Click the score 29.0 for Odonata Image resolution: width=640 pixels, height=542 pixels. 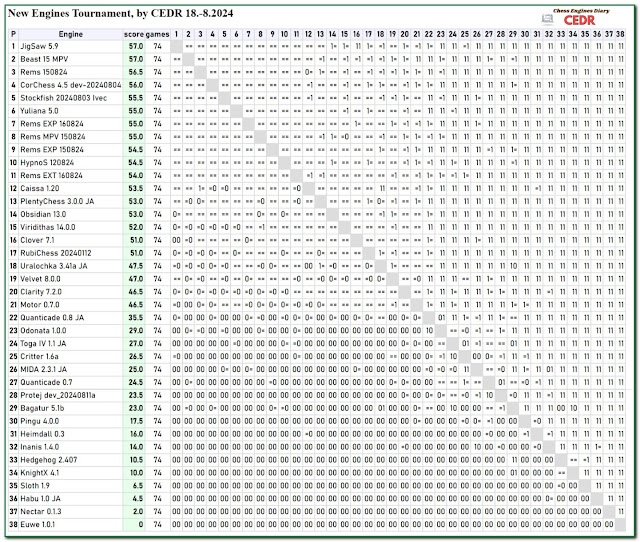136,331
